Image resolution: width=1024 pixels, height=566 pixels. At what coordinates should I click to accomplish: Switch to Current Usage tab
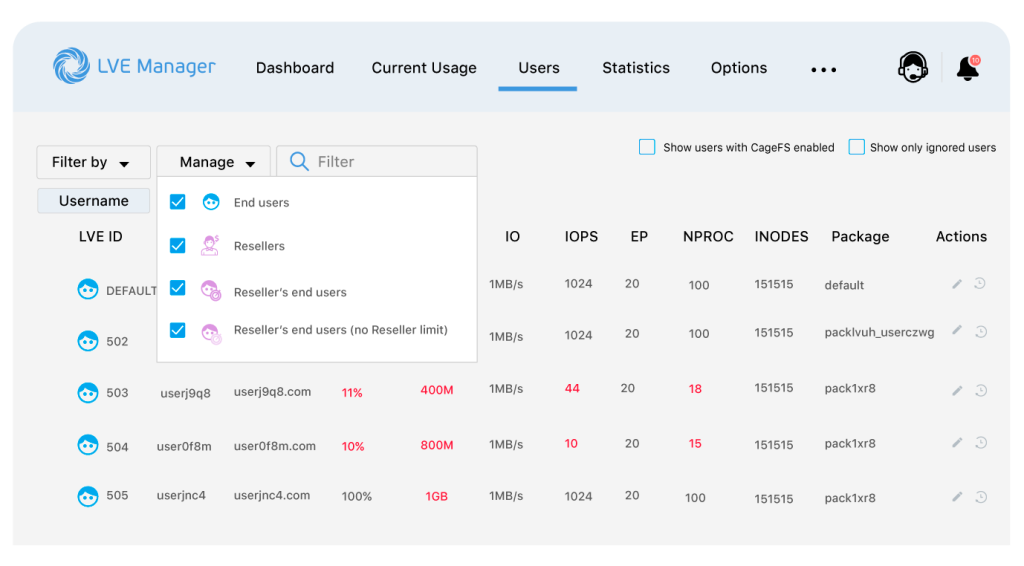(424, 68)
